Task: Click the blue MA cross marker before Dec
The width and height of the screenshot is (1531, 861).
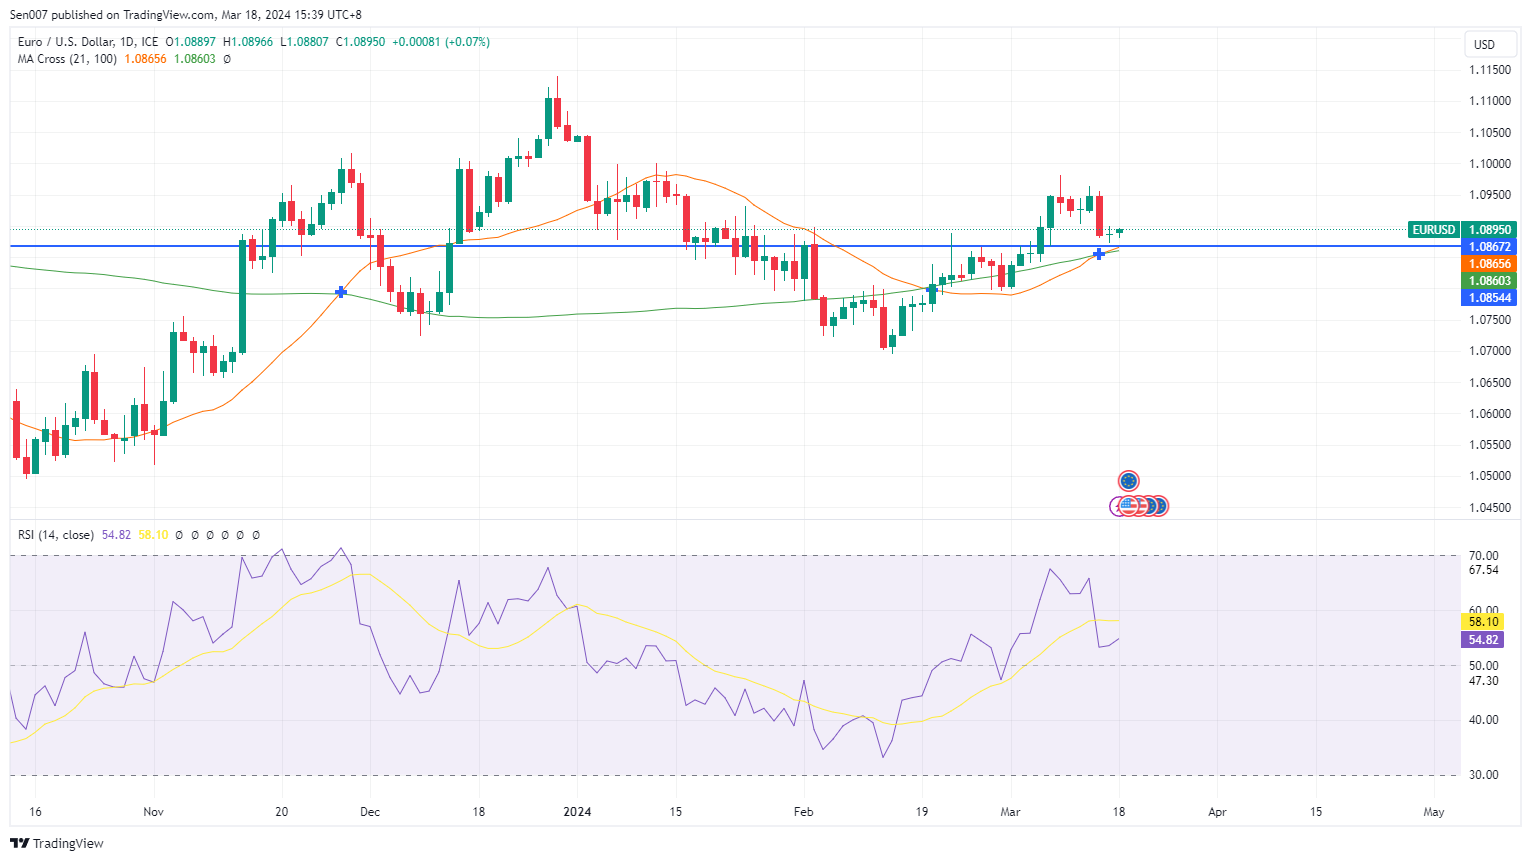Action: click(x=341, y=292)
